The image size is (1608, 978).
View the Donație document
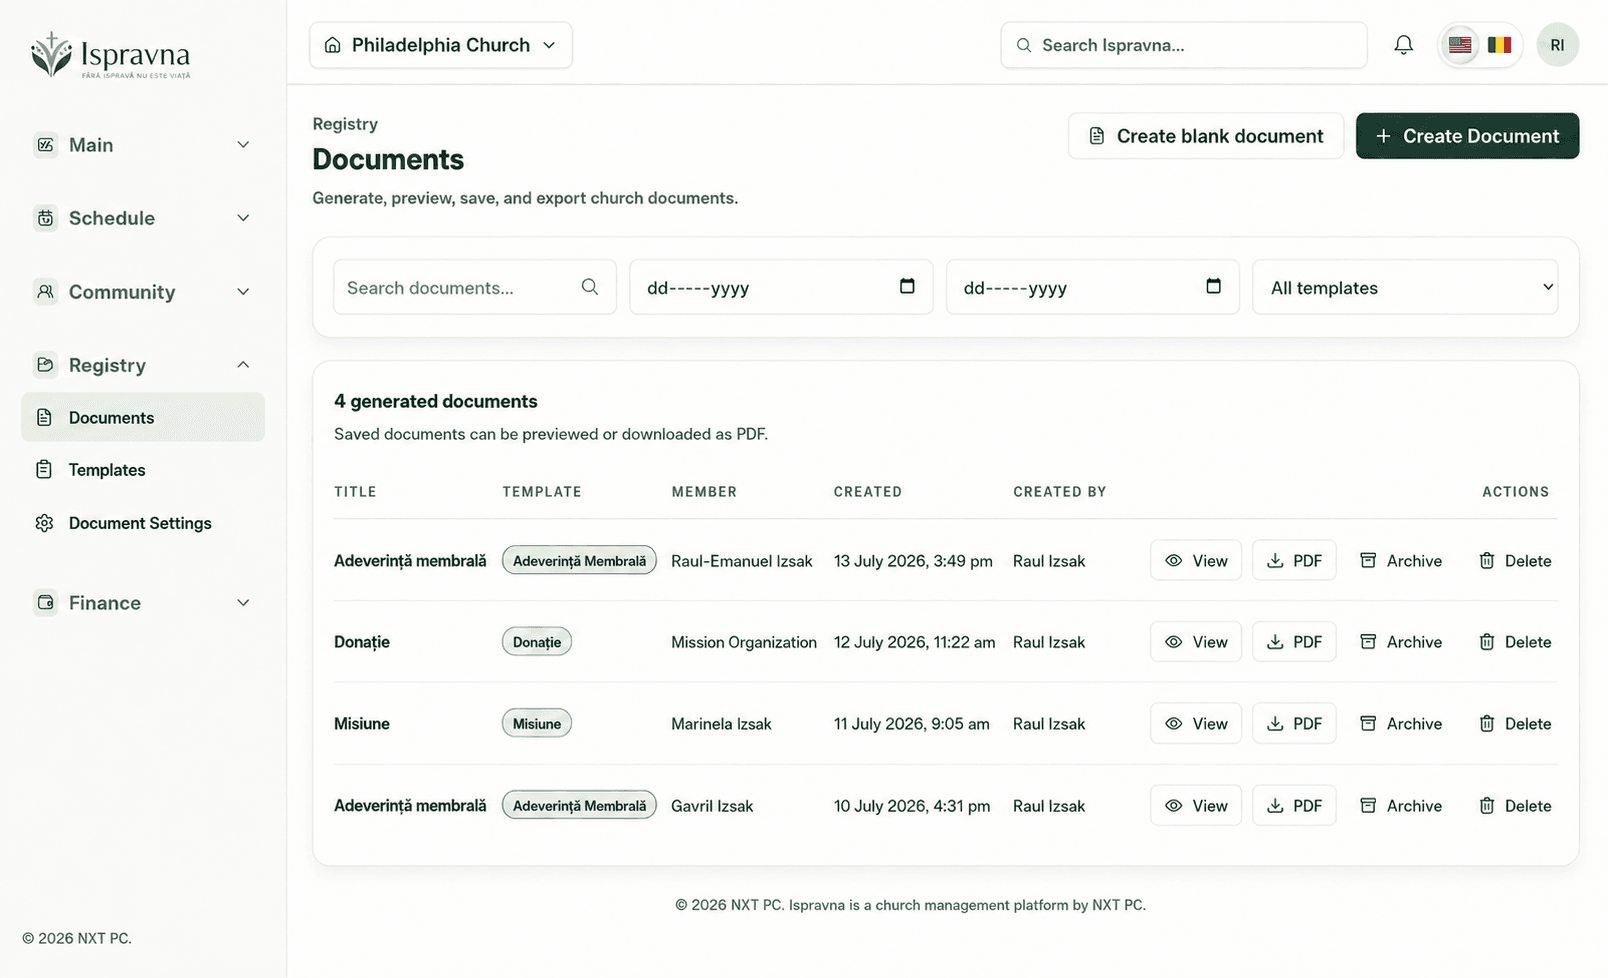1196,642
